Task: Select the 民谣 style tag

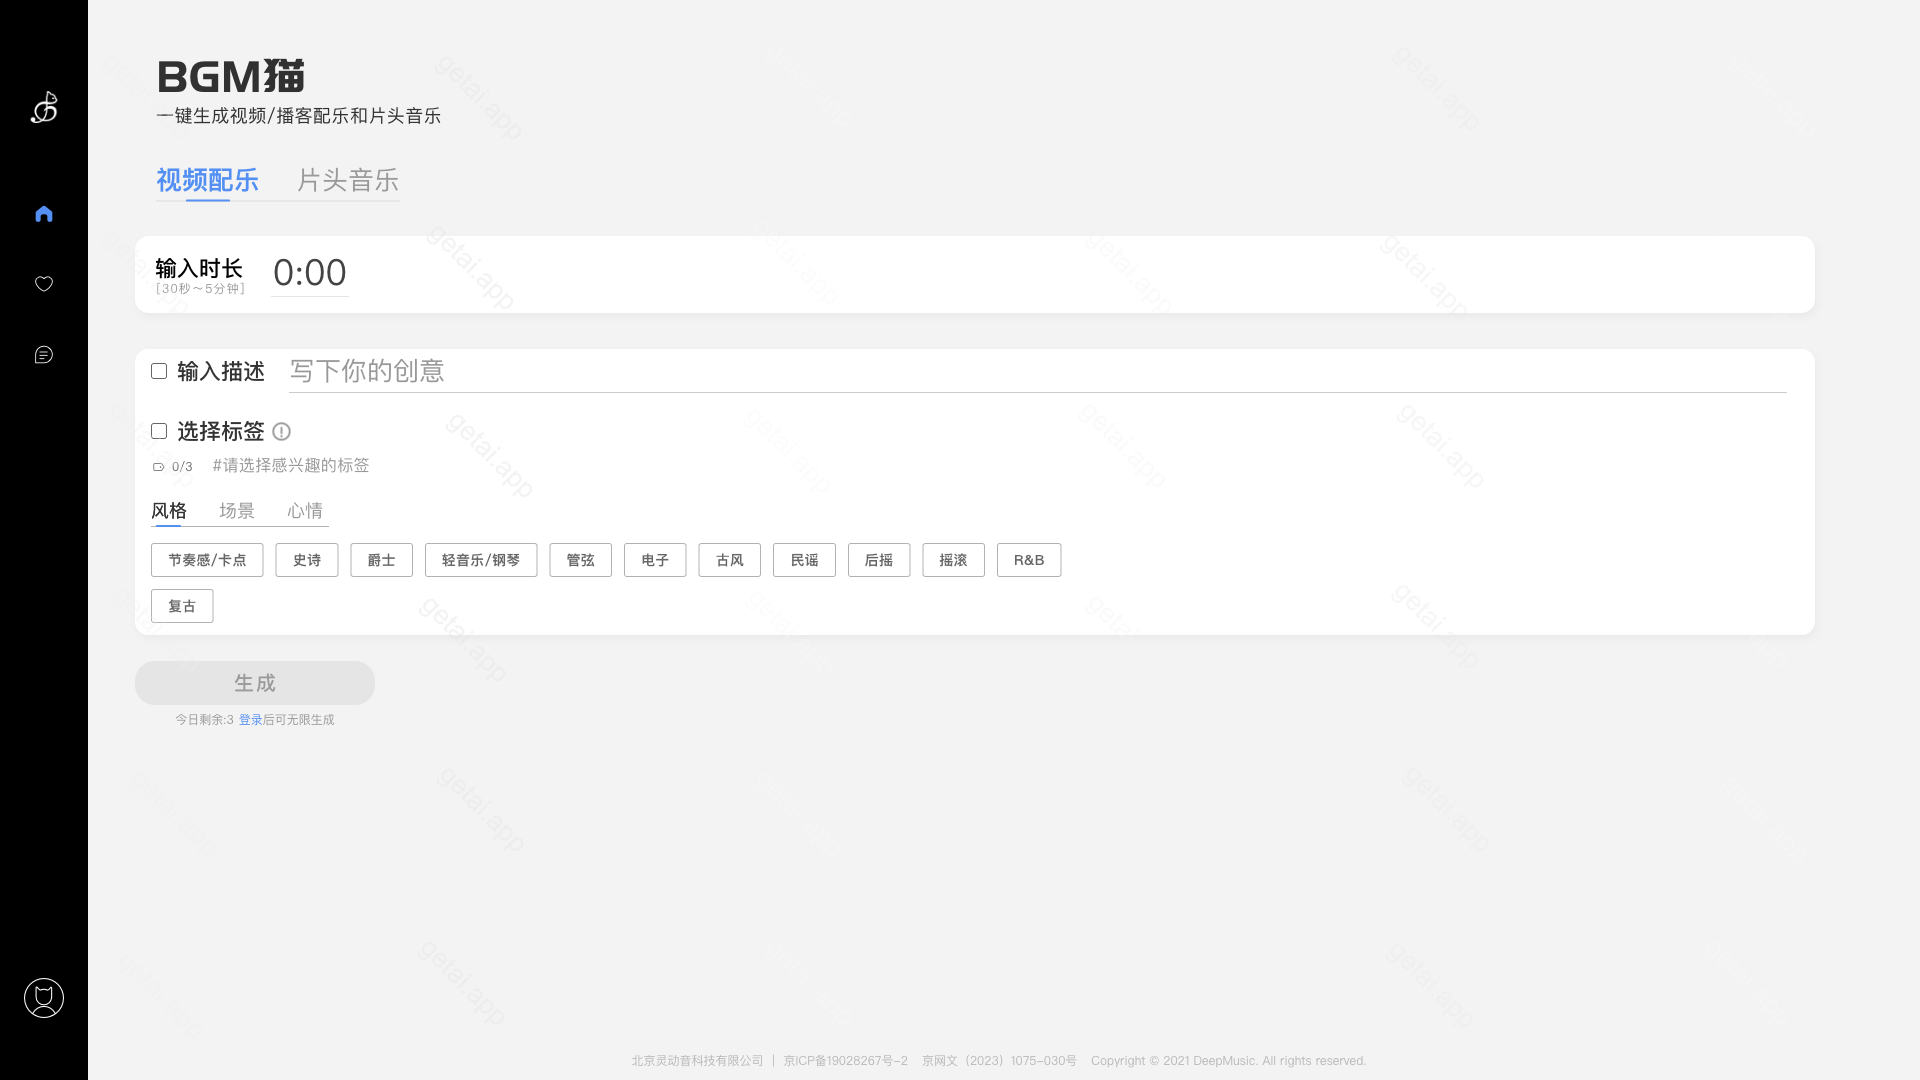Action: 804,560
